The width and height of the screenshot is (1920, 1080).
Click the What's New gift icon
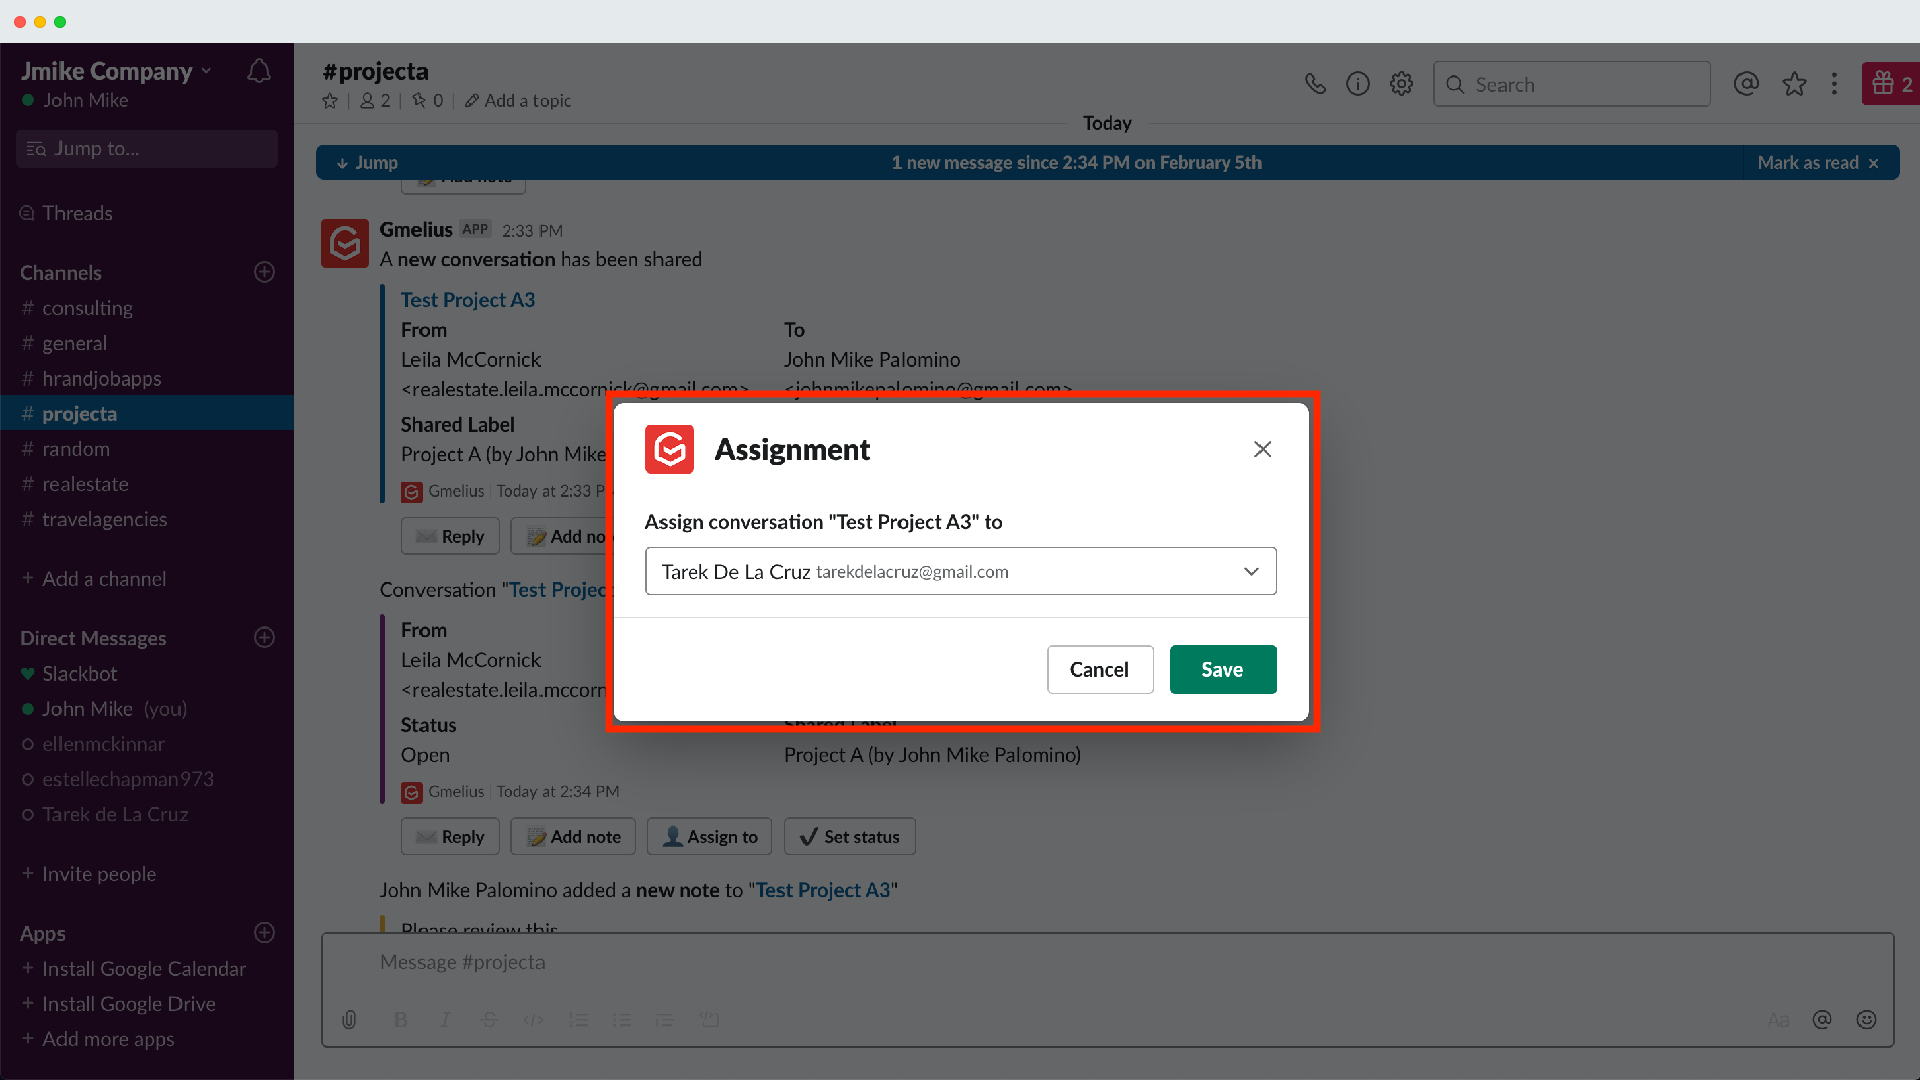1890,84
